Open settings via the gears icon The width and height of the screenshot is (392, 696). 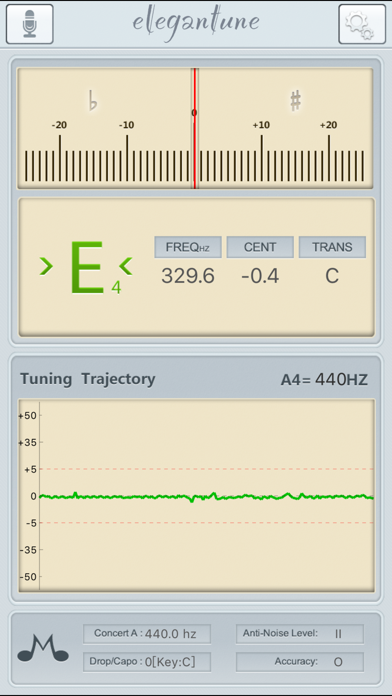(362, 24)
